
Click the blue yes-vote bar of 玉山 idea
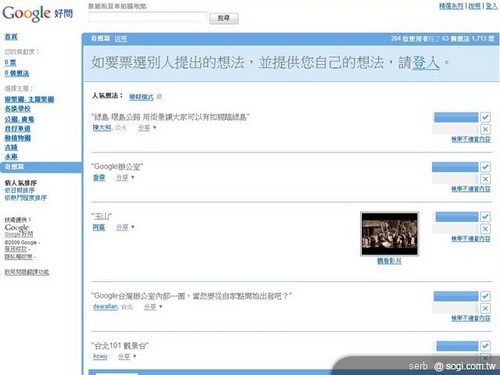click(x=457, y=217)
